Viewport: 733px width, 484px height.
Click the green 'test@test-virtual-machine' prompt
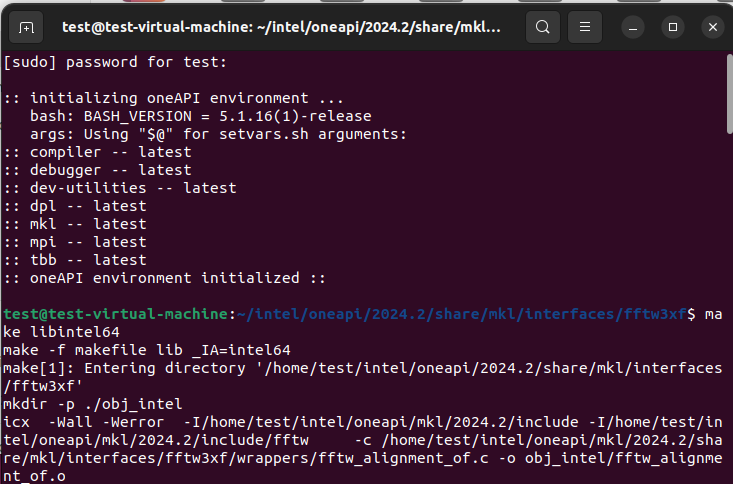coord(115,314)
